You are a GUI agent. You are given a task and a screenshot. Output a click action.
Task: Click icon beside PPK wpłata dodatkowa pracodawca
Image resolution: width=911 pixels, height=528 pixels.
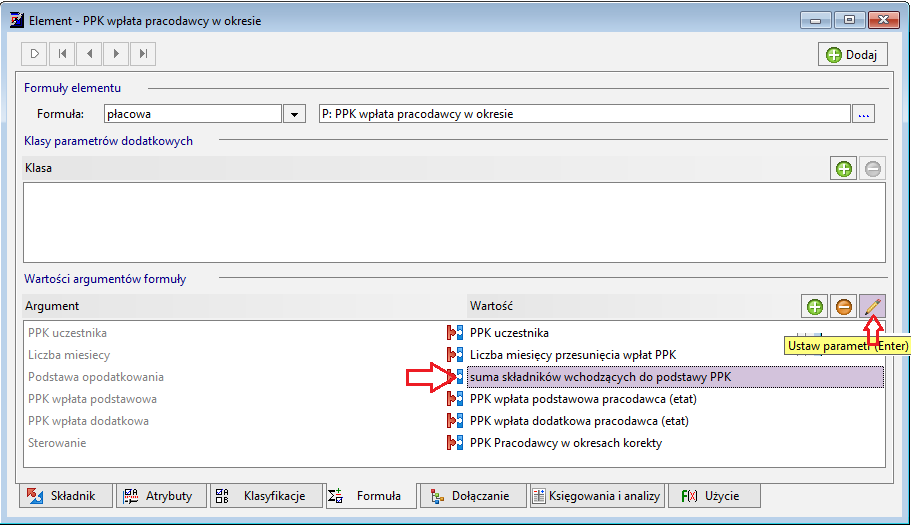pos(455,421)
